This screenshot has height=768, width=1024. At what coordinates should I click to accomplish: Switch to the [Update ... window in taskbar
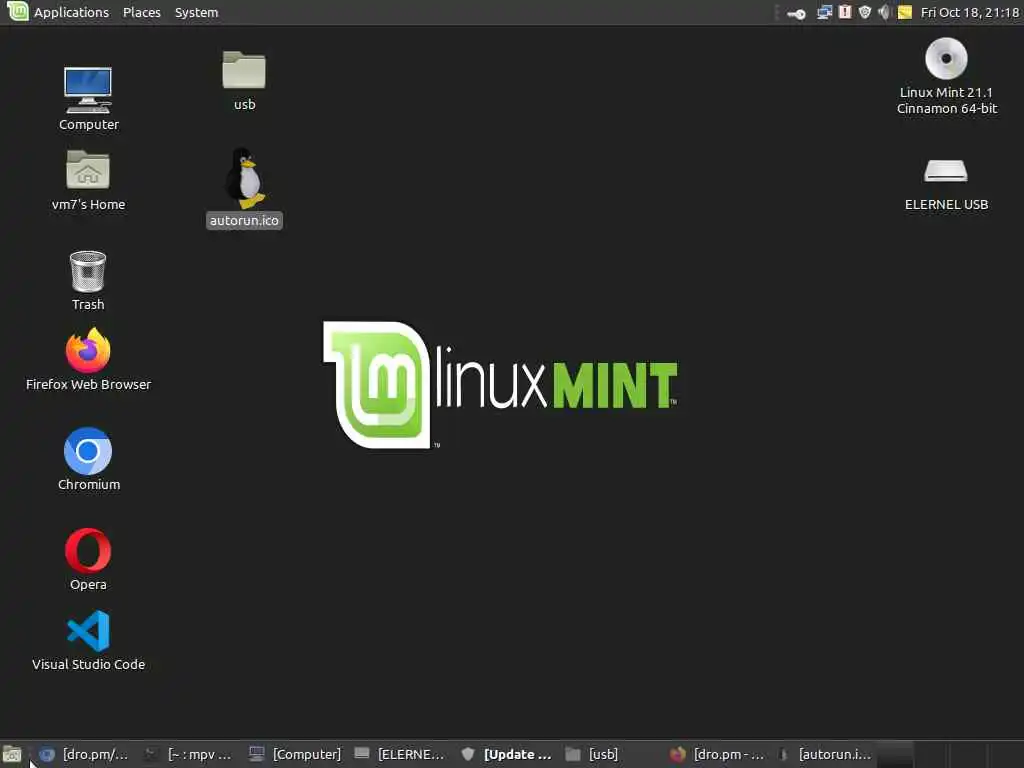(506, 754)
